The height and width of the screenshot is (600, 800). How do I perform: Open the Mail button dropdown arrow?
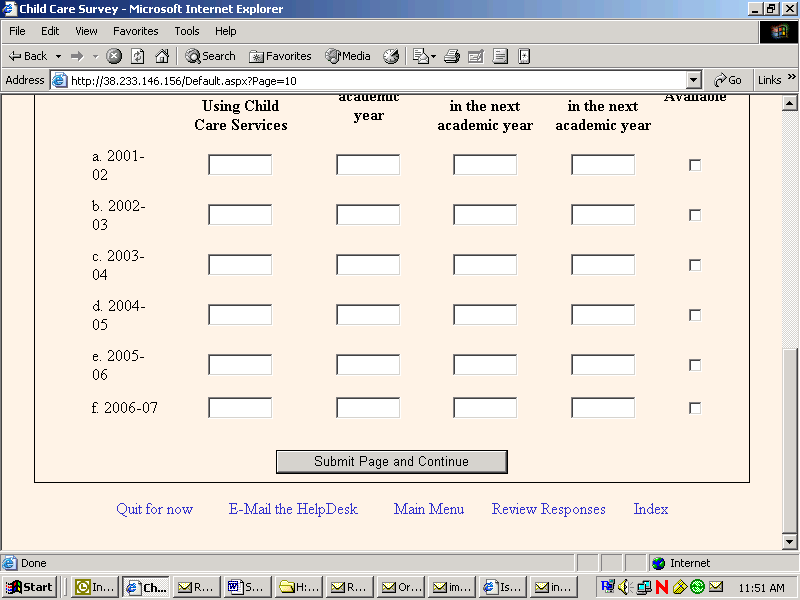point(434,56)
